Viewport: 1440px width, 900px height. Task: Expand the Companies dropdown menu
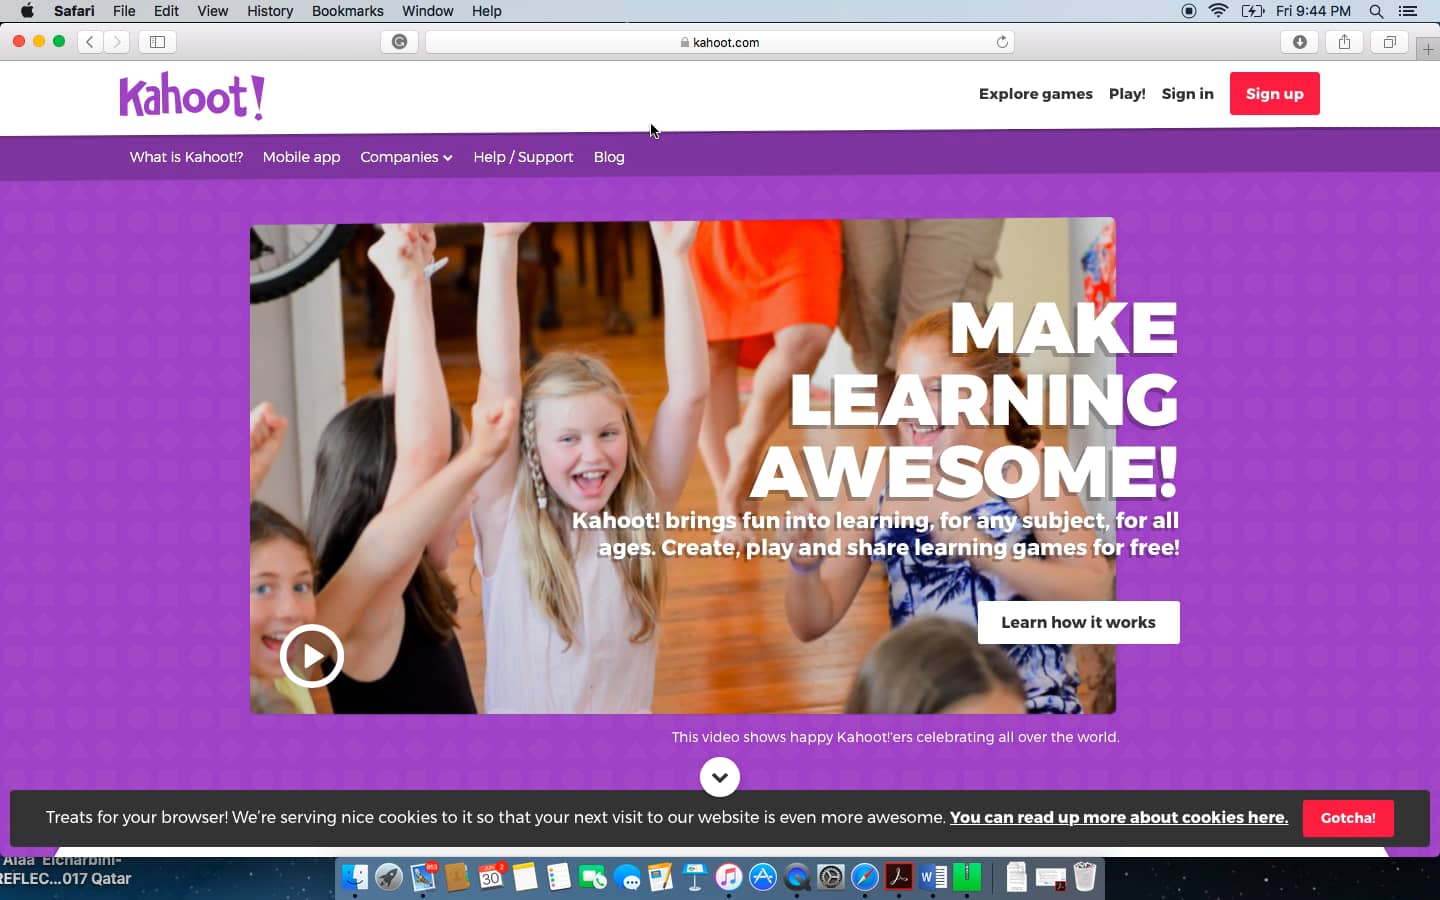pos(406,157)
